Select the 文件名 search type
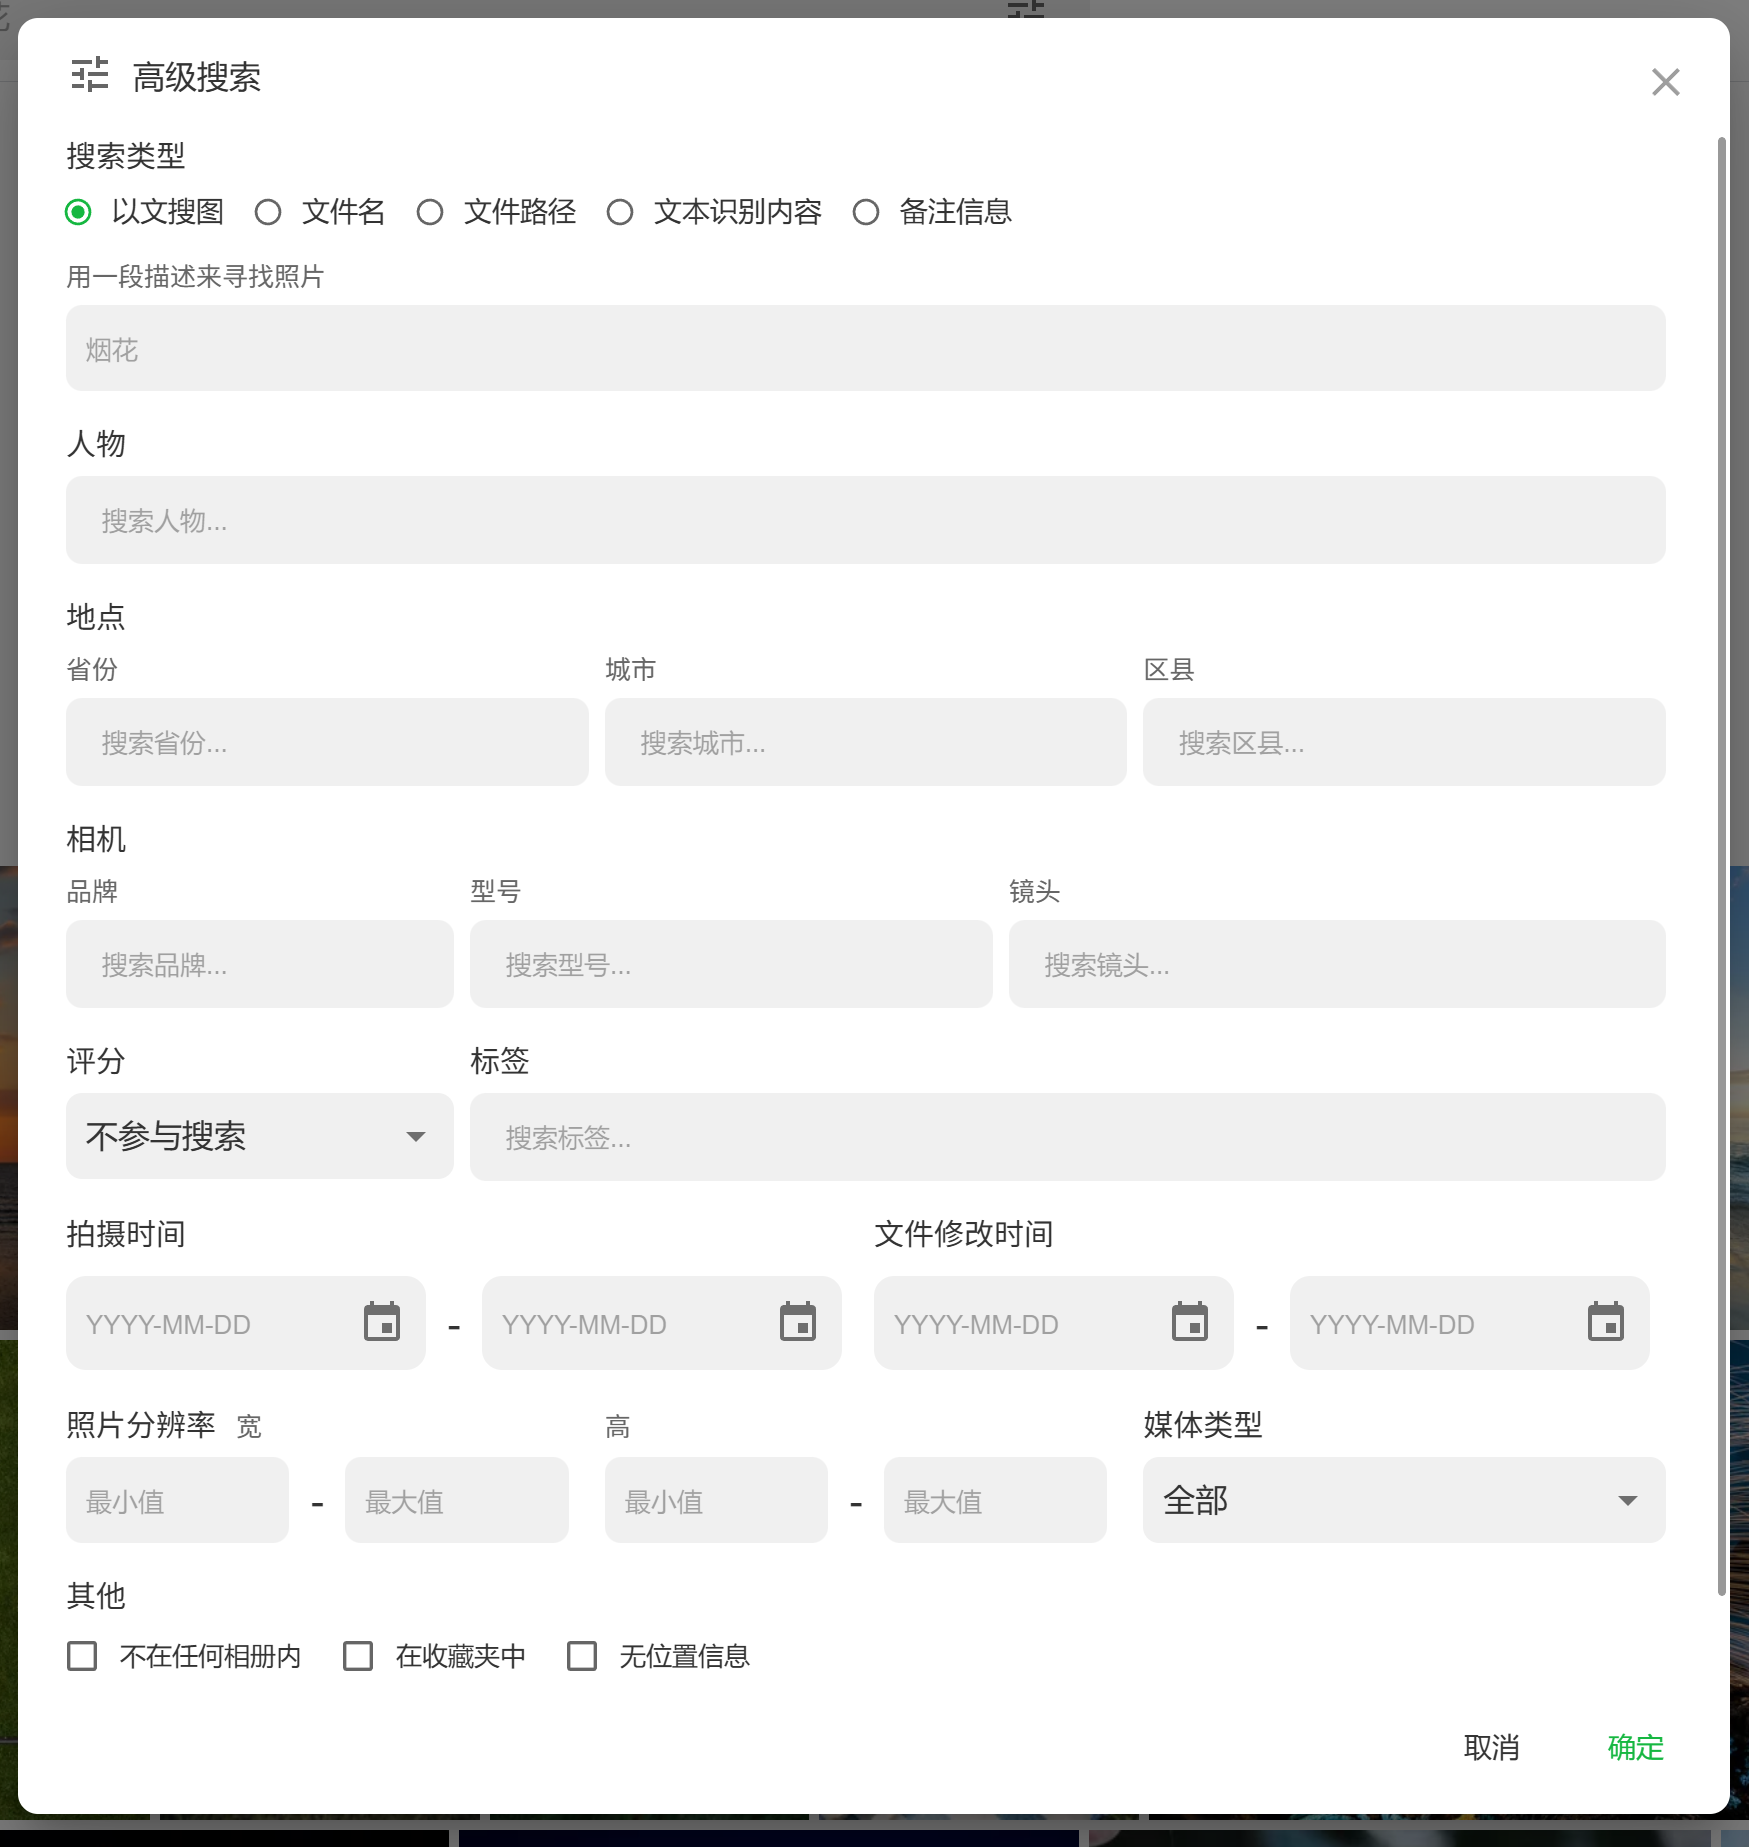Viewport: 1749px width, 1847px height. pyautogui.click(x=268, y=212)
